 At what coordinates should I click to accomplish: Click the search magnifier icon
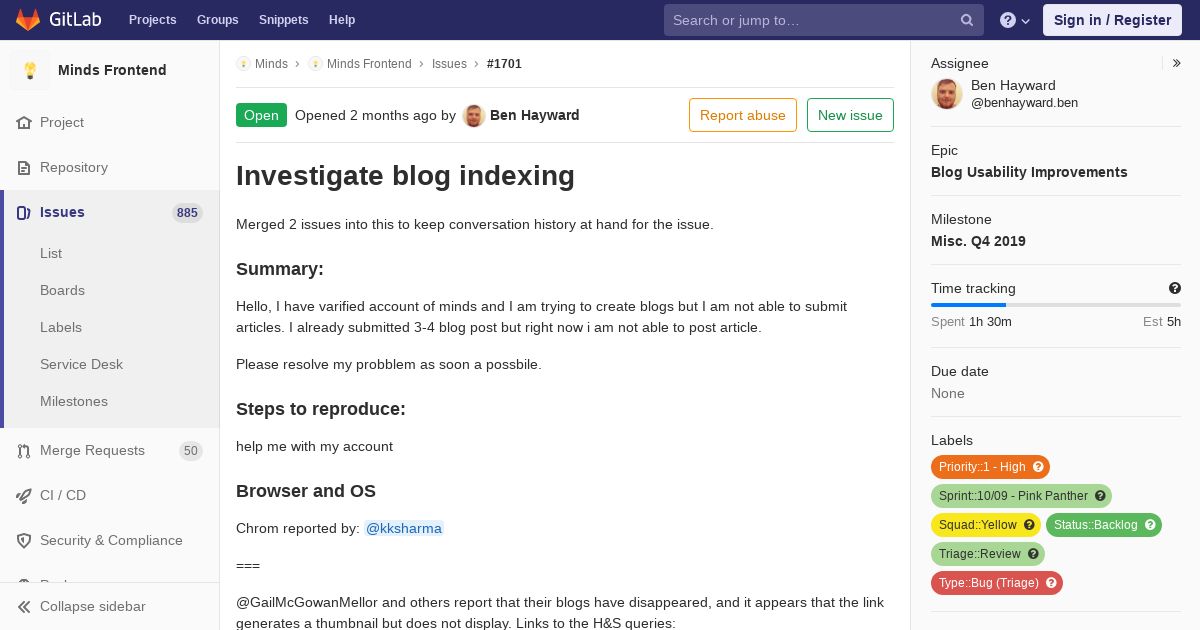click(x=967, y=20)
